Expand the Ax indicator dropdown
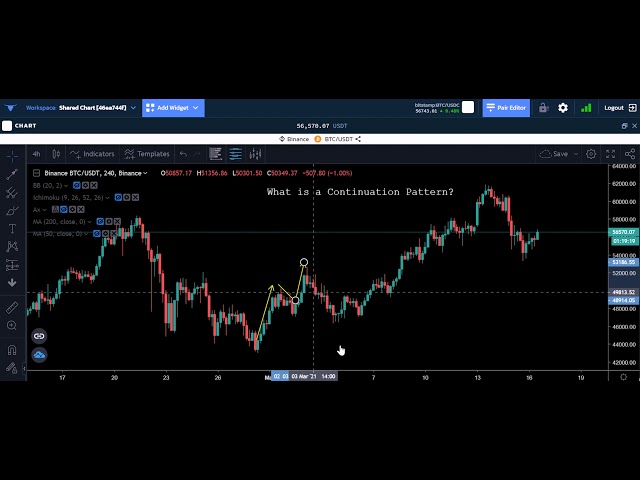The height and width of the screenshot is (480, 640). click(x=44, y=210)
